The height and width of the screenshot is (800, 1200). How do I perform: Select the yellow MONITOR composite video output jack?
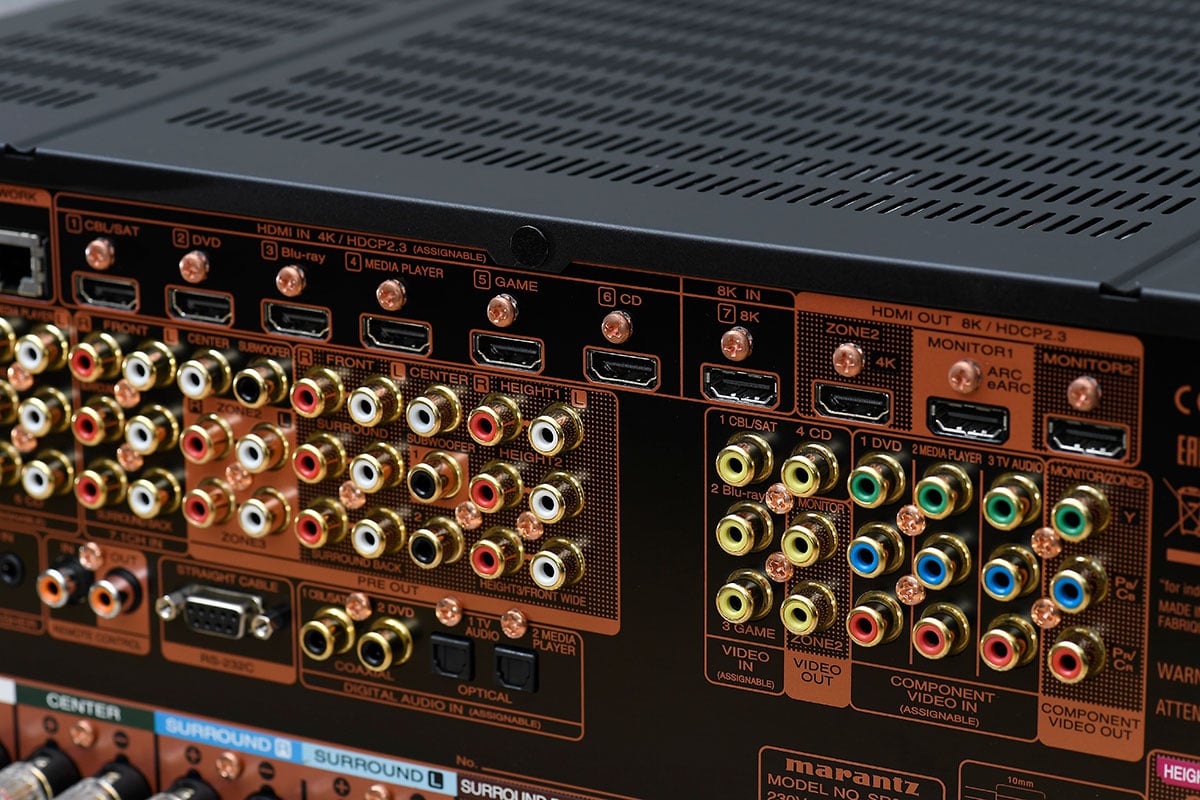click(x=810, y=539)
